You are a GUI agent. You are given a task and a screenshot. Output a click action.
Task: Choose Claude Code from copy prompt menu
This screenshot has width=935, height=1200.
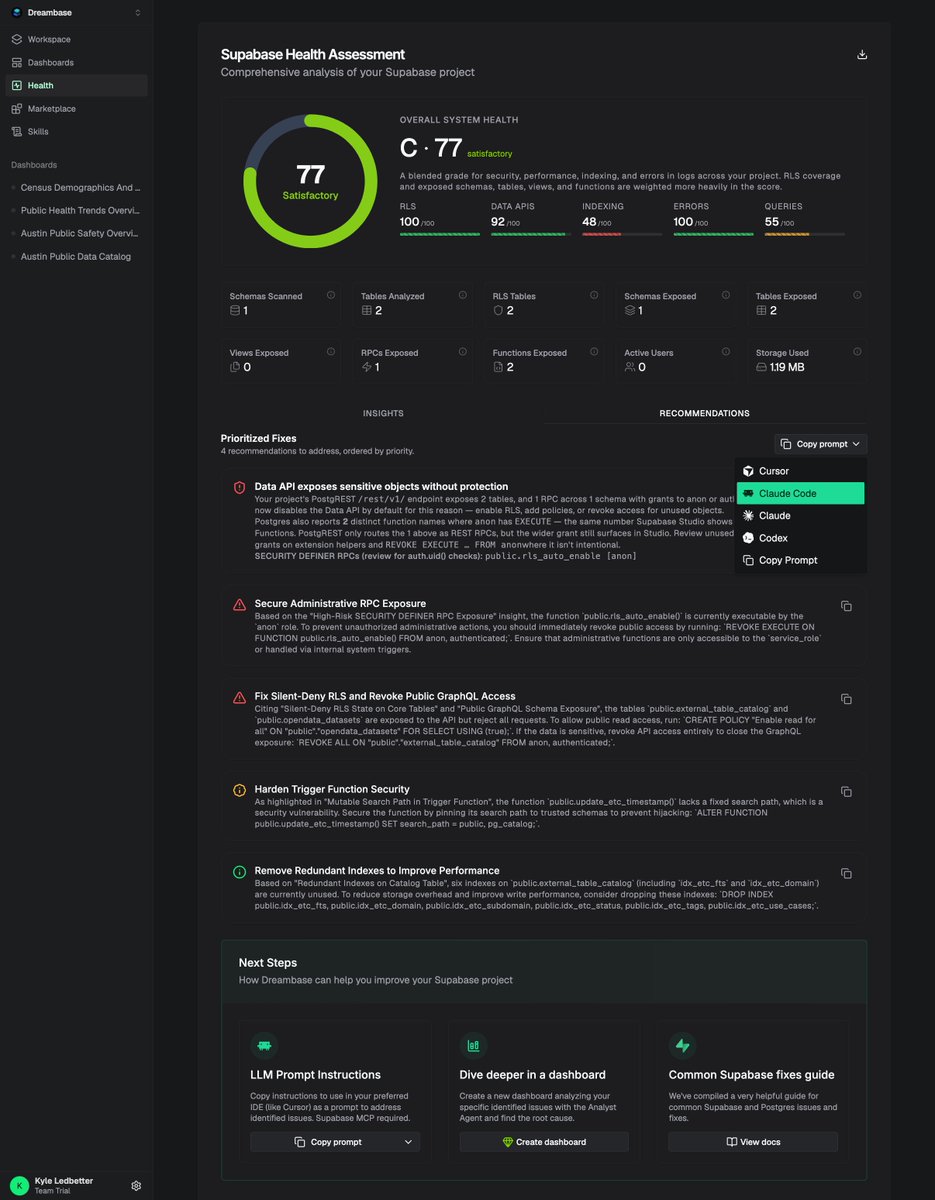tap(801, 493)
